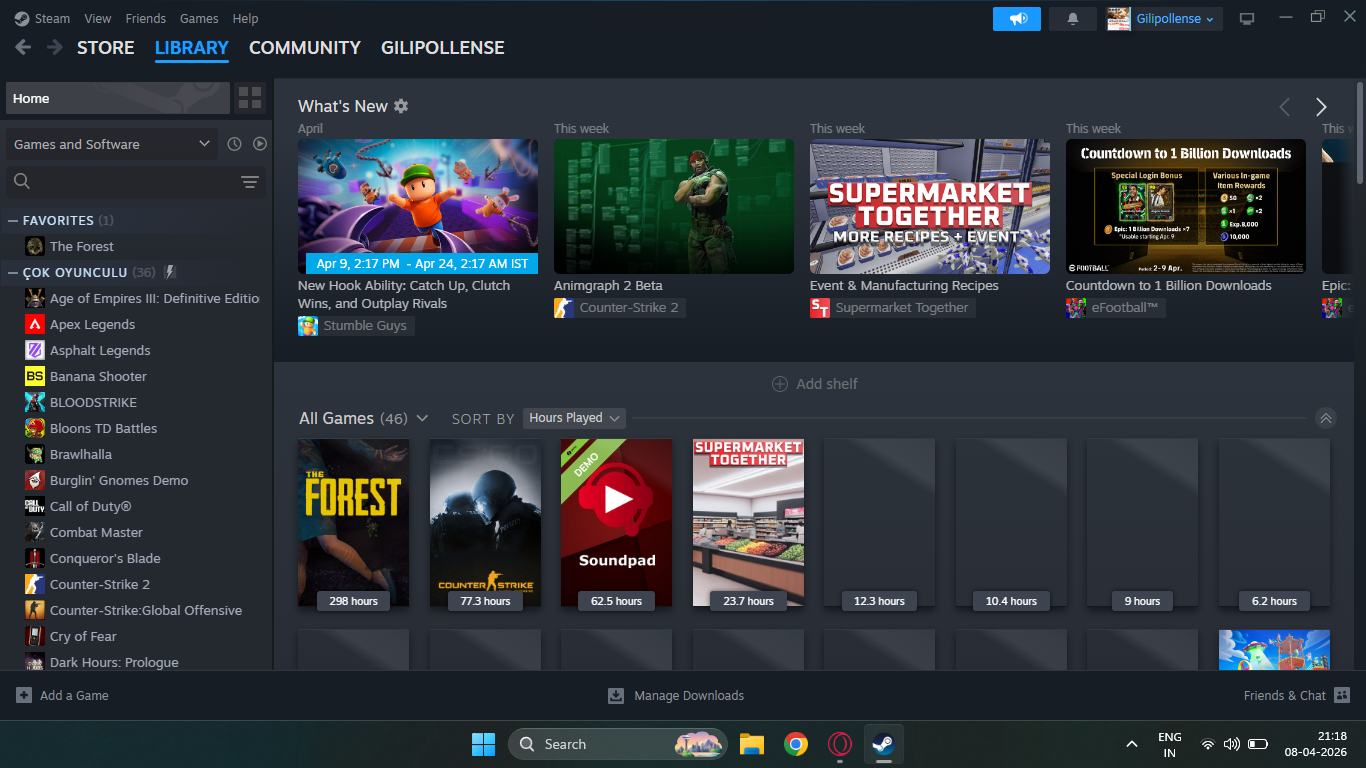
Task: Click The Forest game cover thumbnail
Action: [x=353, y=522]
